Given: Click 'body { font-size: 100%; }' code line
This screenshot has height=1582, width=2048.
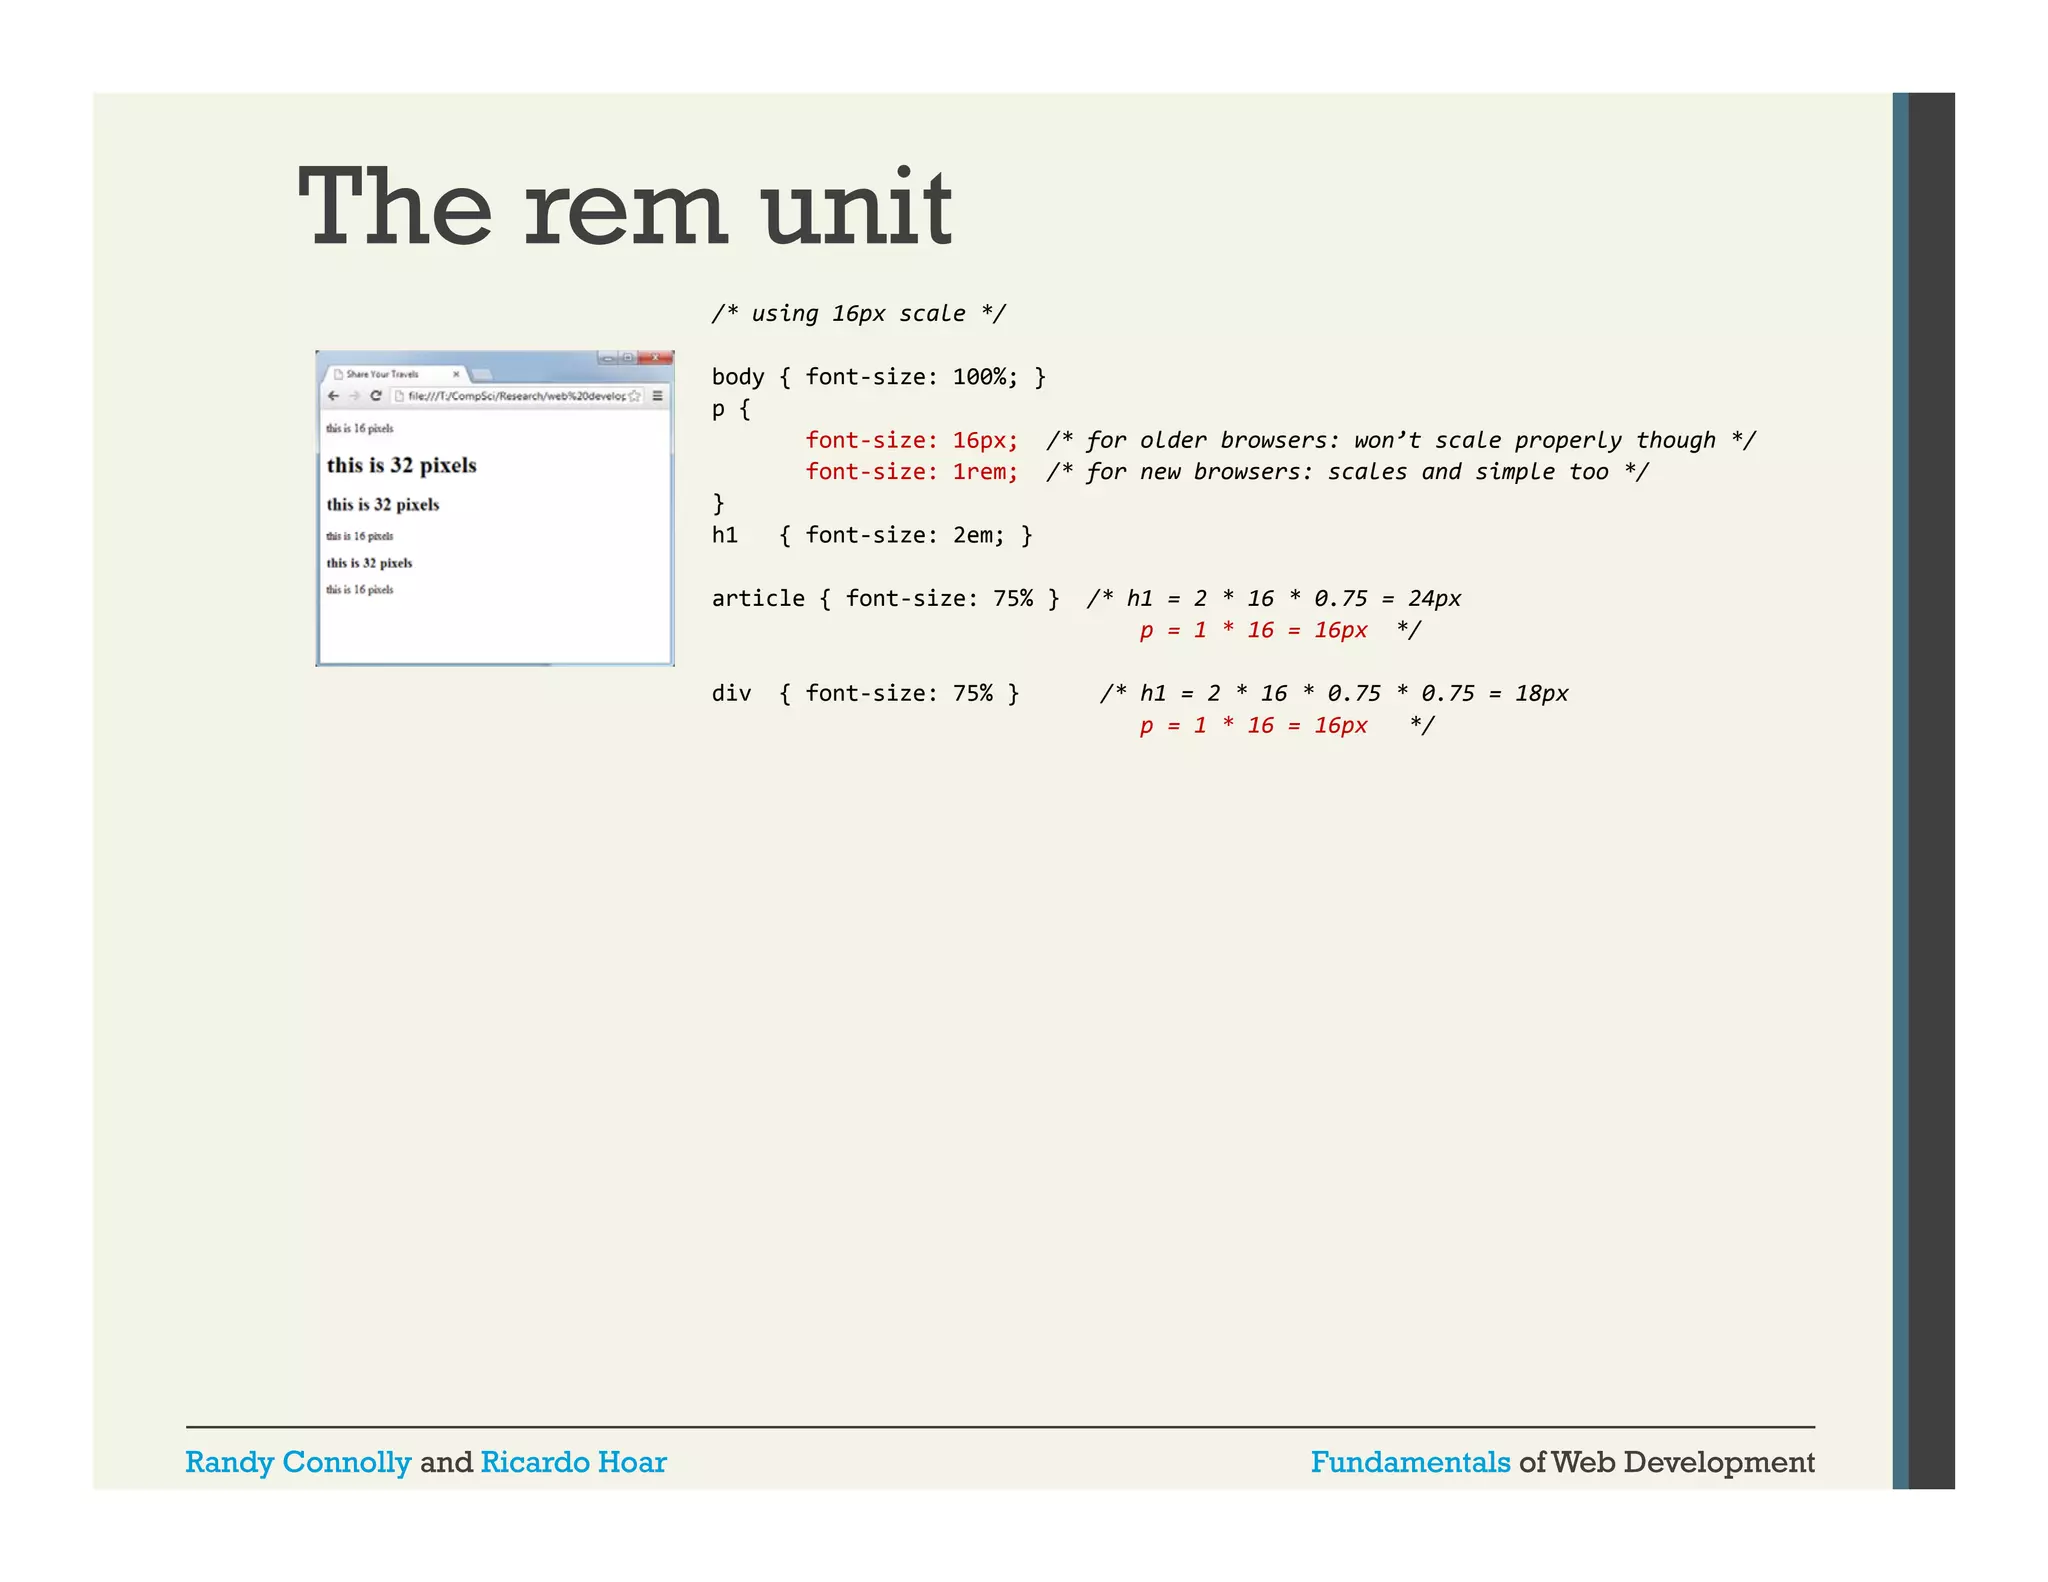Looking at the screenshot, I should (x=879, y=377).
